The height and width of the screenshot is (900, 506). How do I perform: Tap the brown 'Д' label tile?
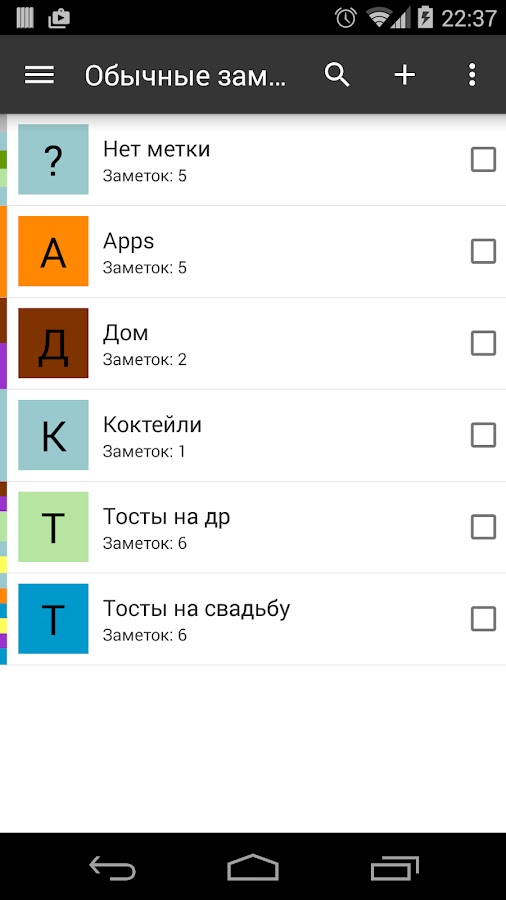coord(53,343)
